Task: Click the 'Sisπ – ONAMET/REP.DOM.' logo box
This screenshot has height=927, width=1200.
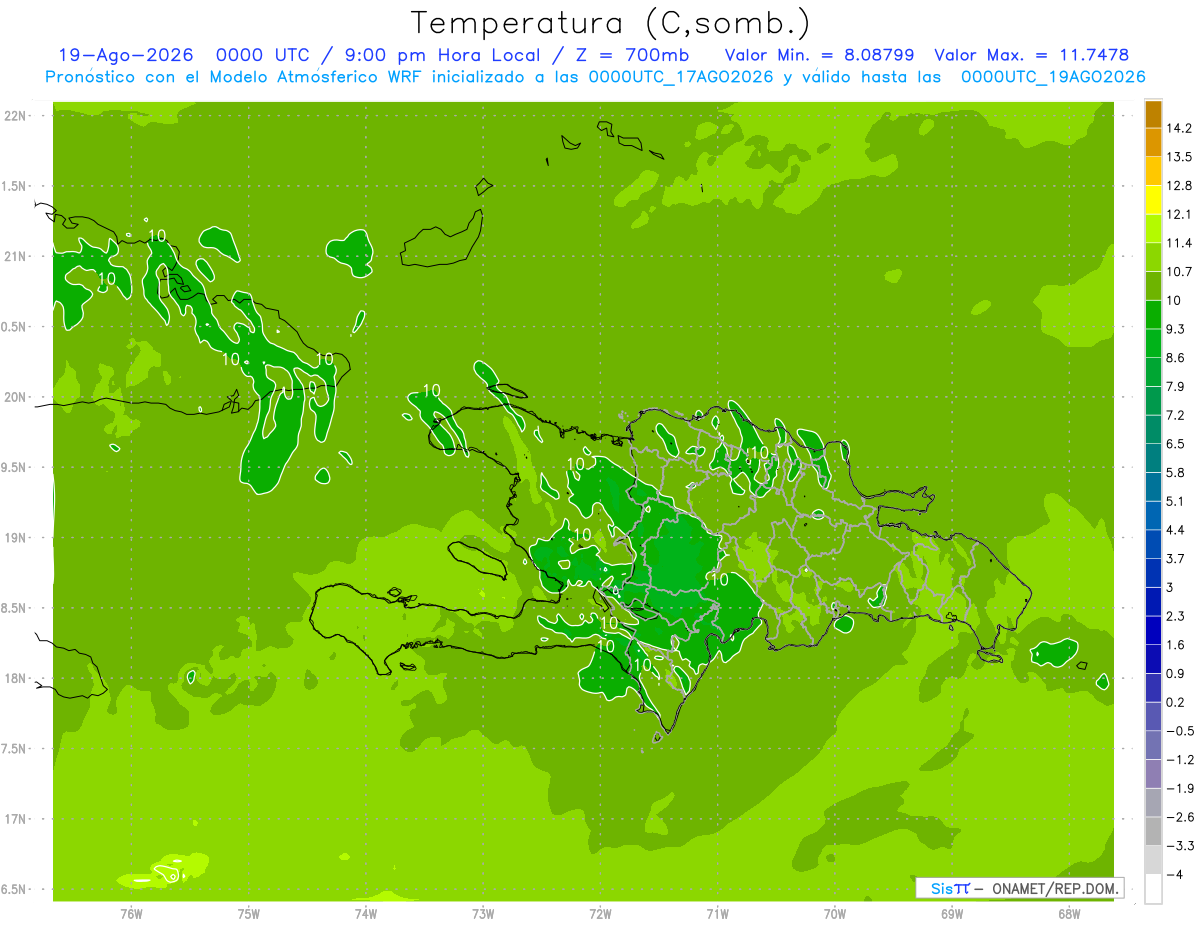Action: pyautogui.click(x=1020, y=888)
